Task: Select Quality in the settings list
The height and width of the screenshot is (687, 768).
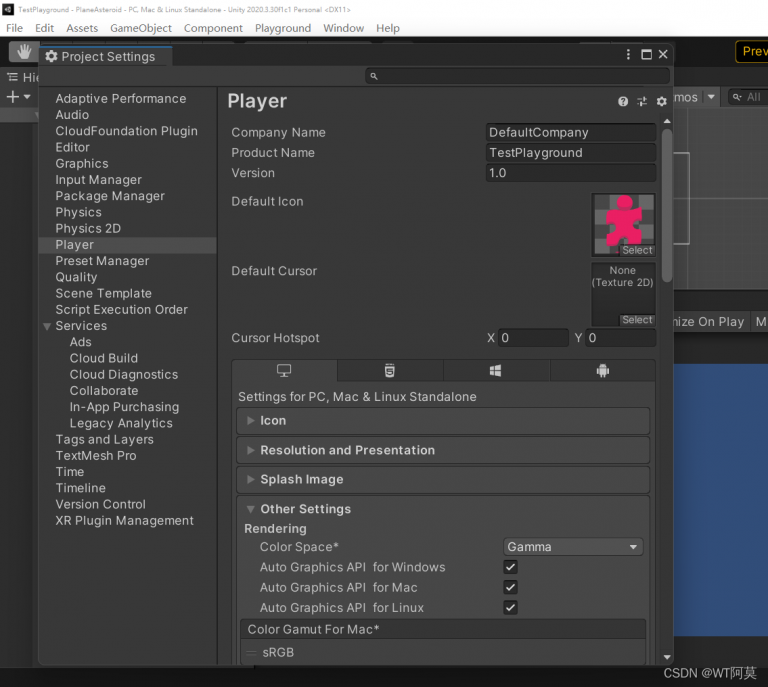Action: pos(76,277)
